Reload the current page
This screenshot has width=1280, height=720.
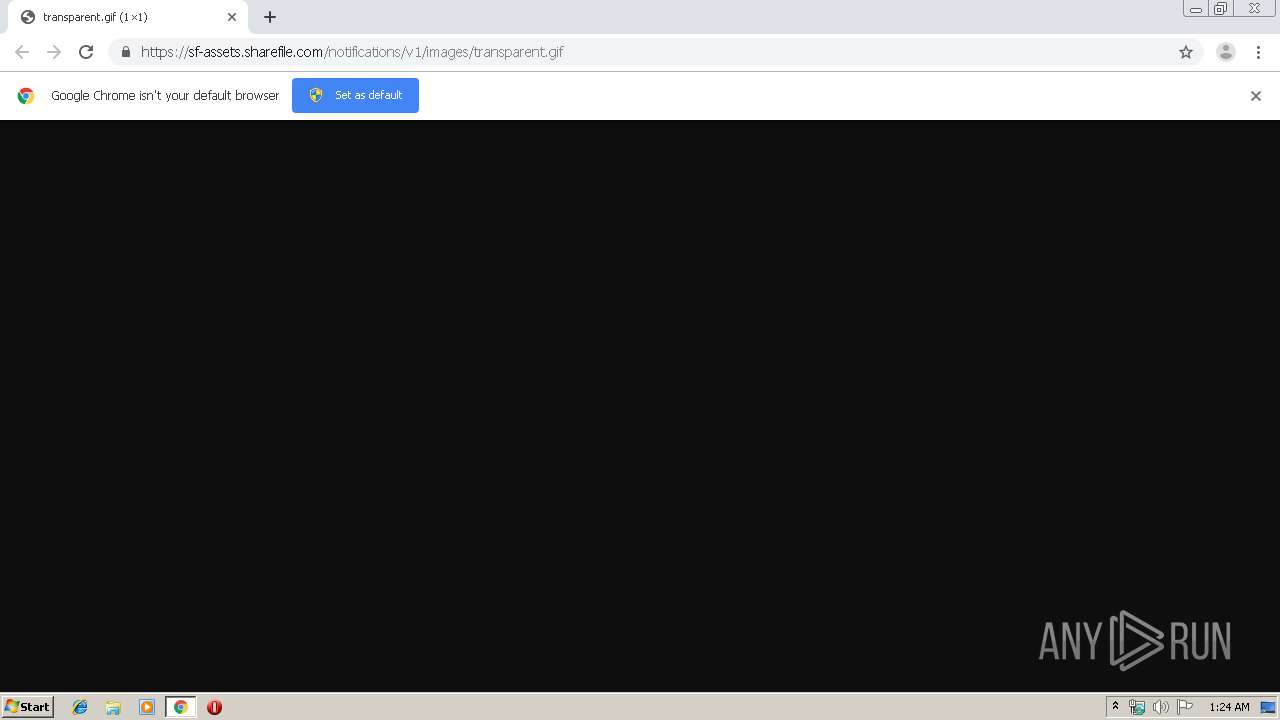pos(86,52)
